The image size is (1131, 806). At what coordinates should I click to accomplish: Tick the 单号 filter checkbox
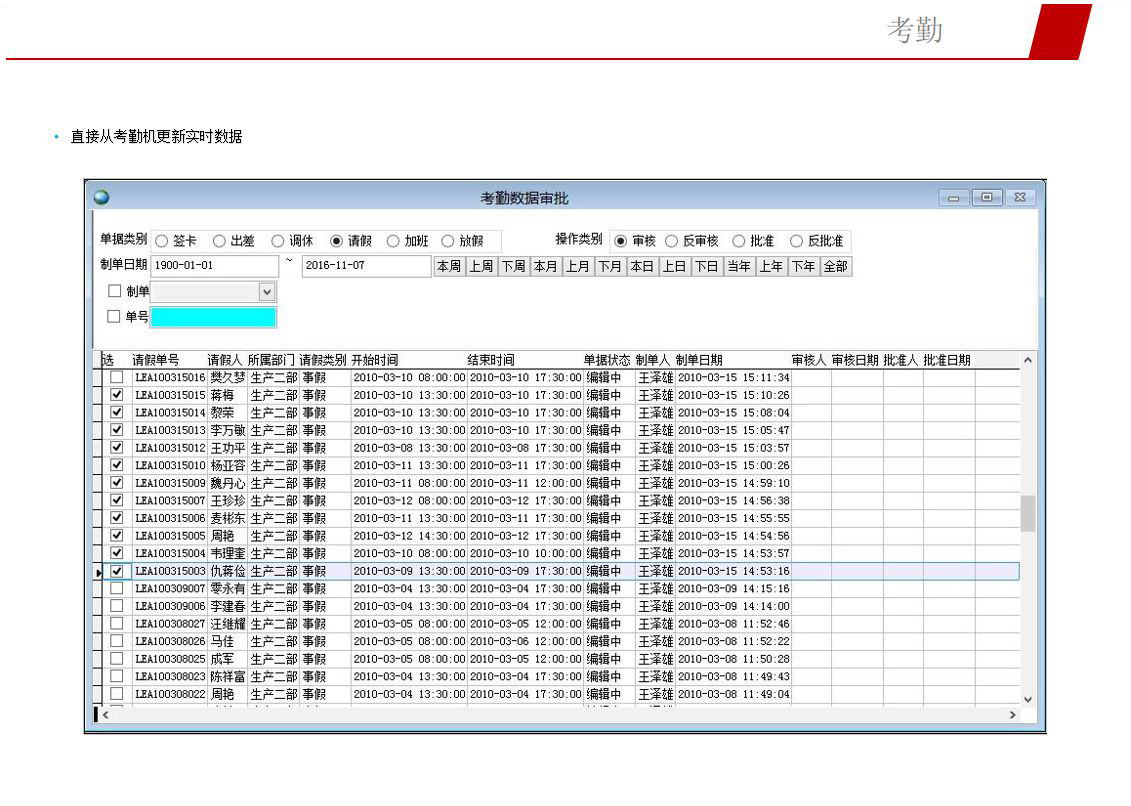tap(114, 317)
